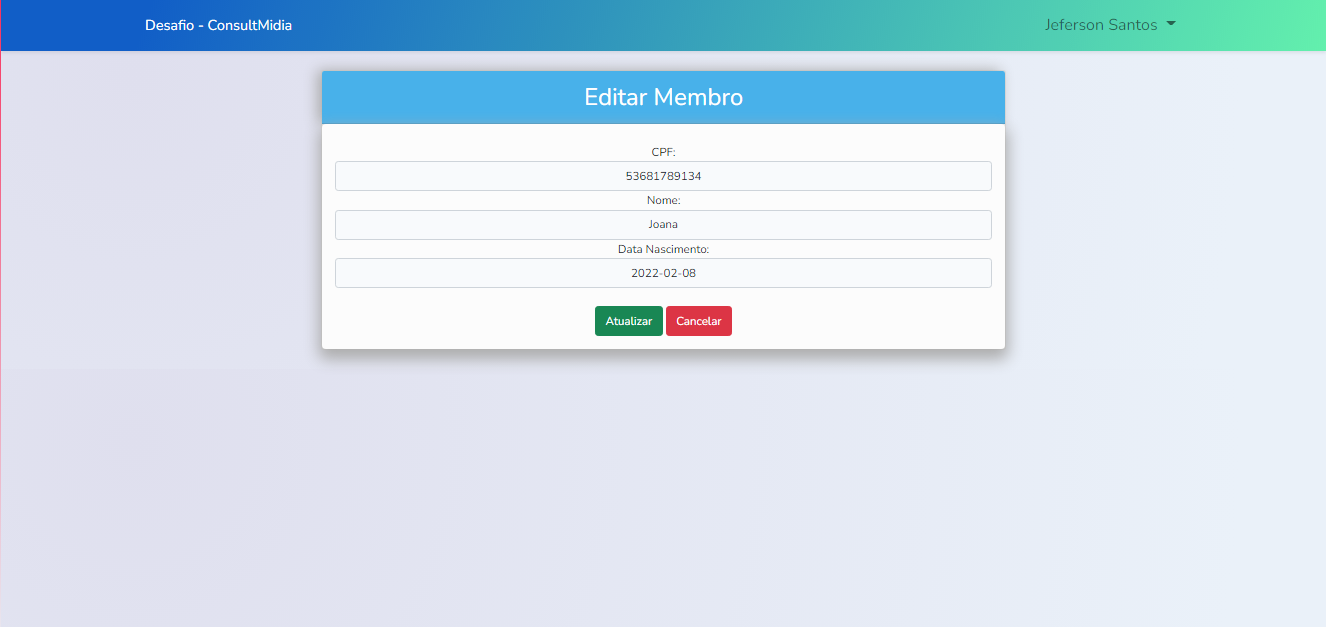Click the Nome: label
1326x627 pixels.
pos(663,201)
